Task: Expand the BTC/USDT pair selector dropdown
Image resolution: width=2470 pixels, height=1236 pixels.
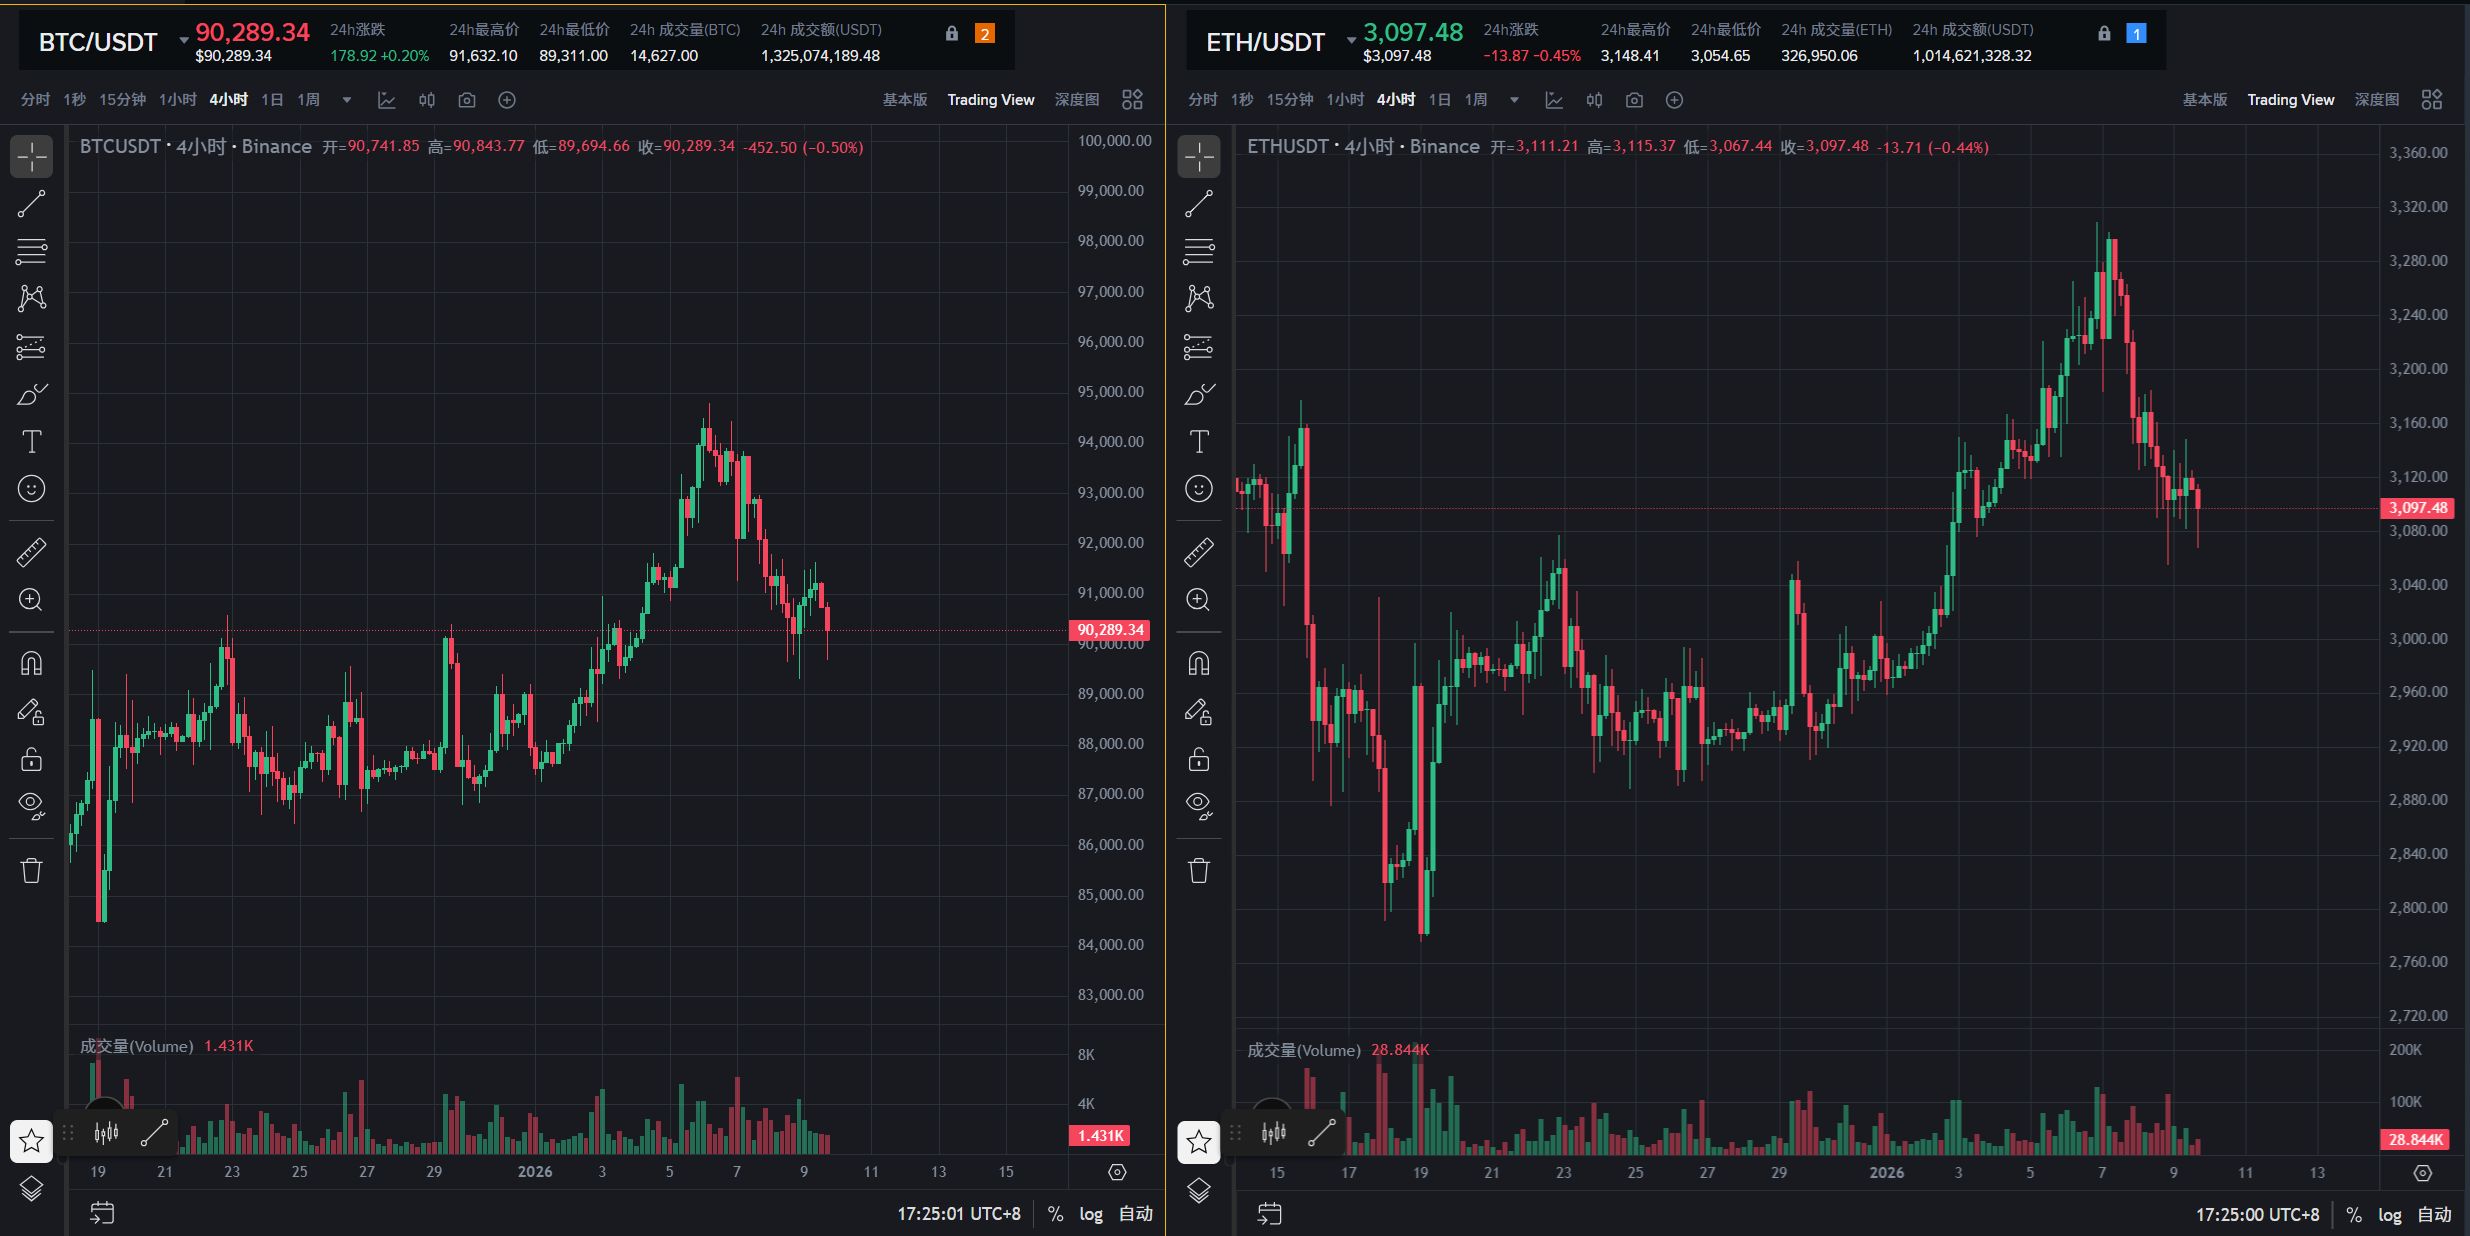Action: coord(184,41)
